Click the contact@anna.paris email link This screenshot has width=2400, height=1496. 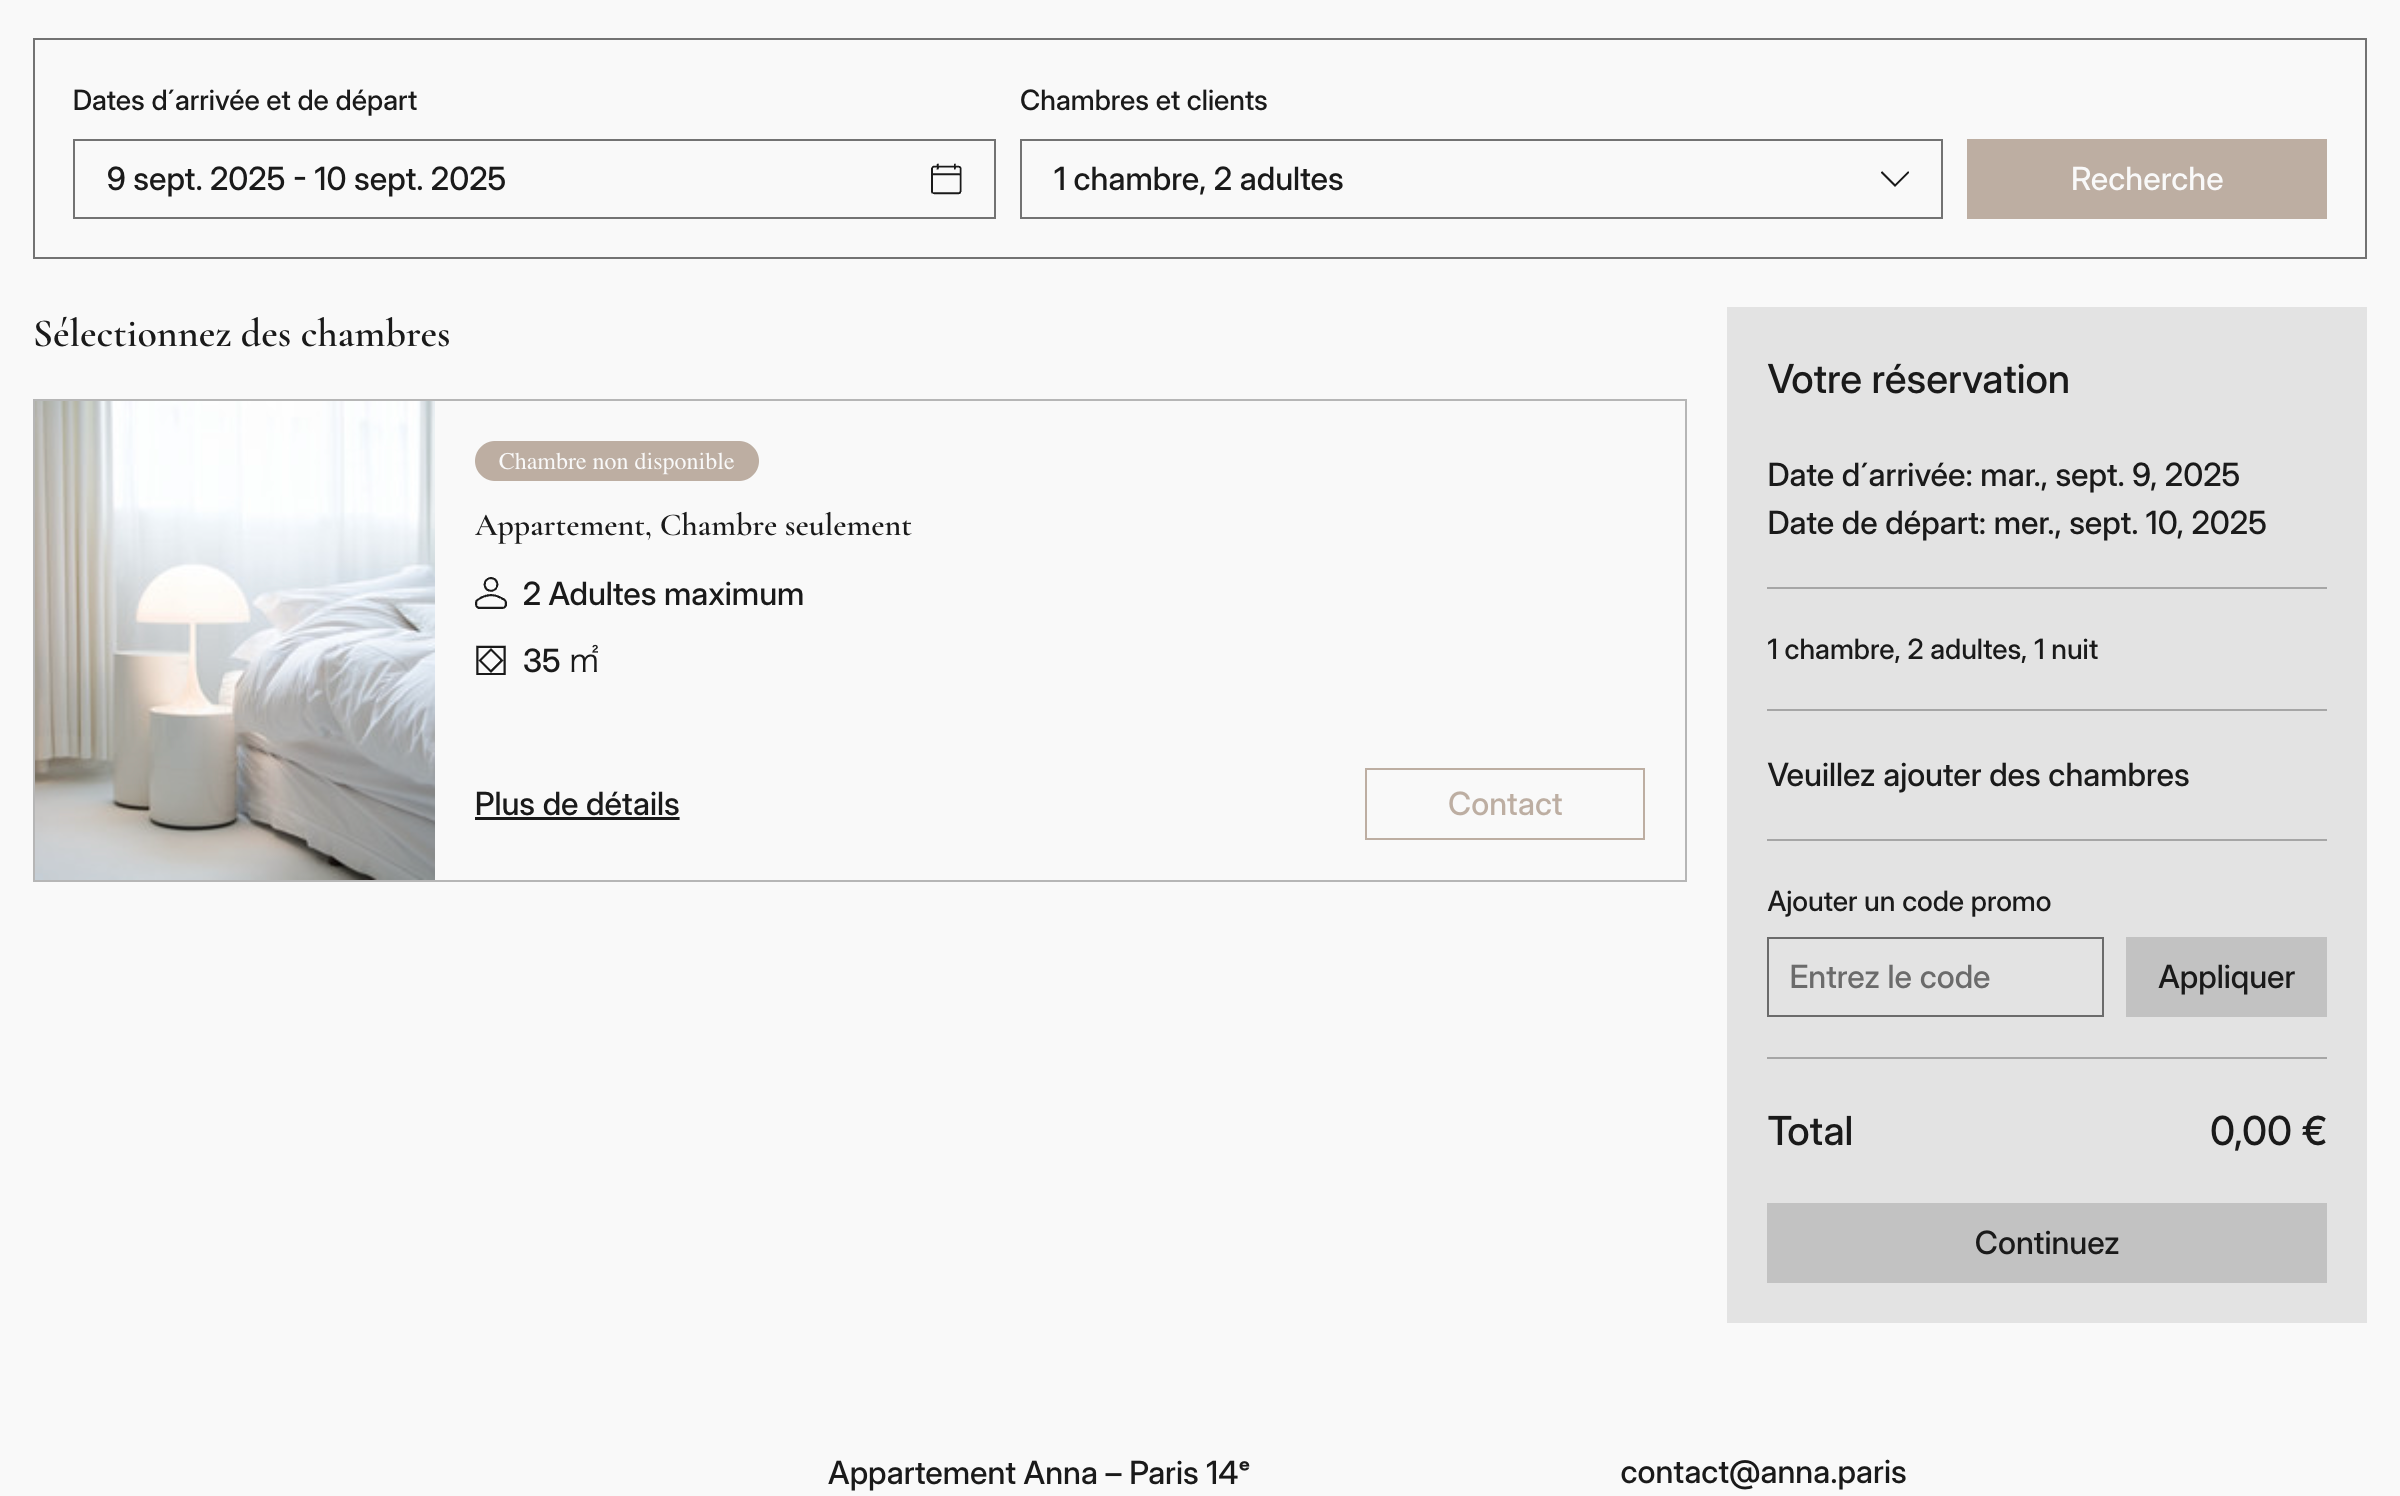[1762, 1472]
